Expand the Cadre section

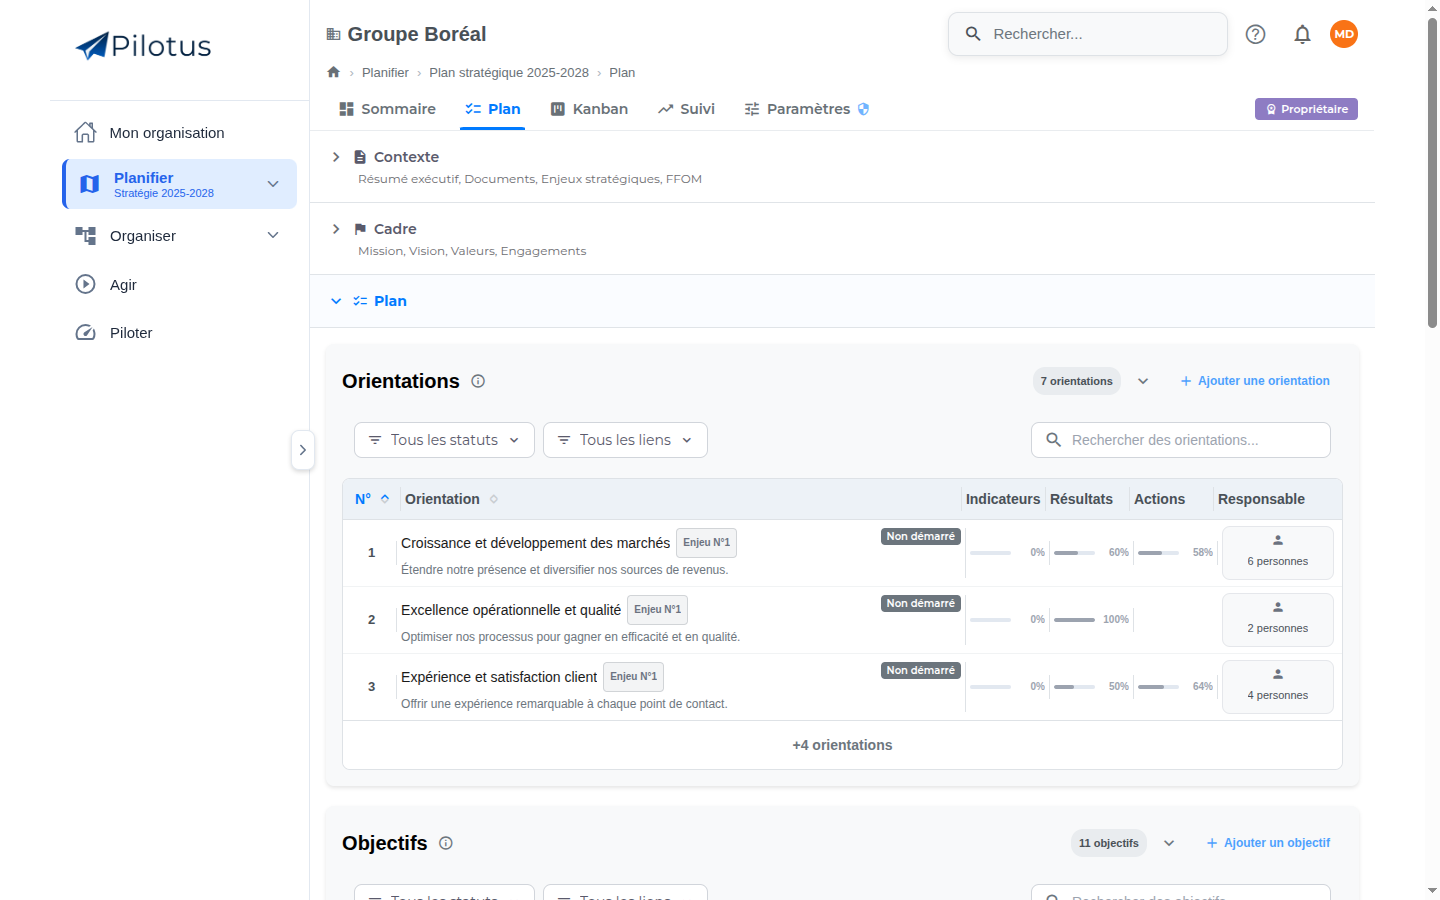tap(336, 229)
